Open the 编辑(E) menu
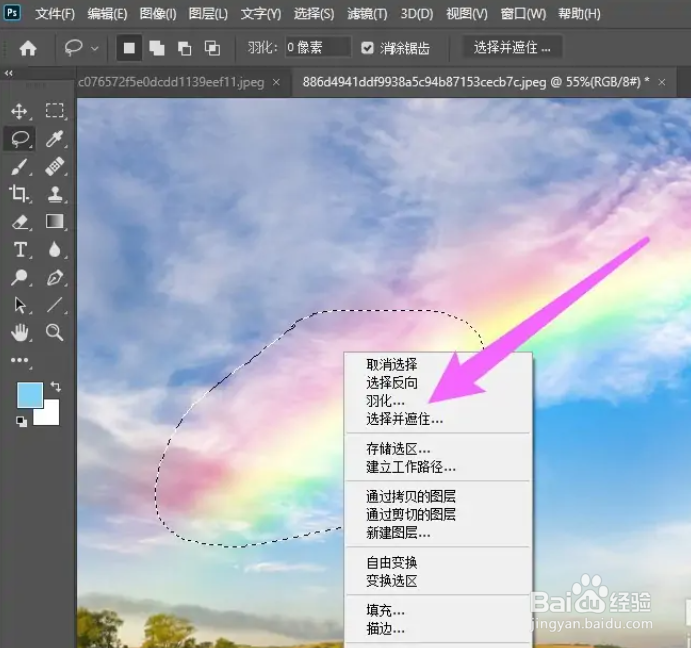 click(x=107, y=14)
